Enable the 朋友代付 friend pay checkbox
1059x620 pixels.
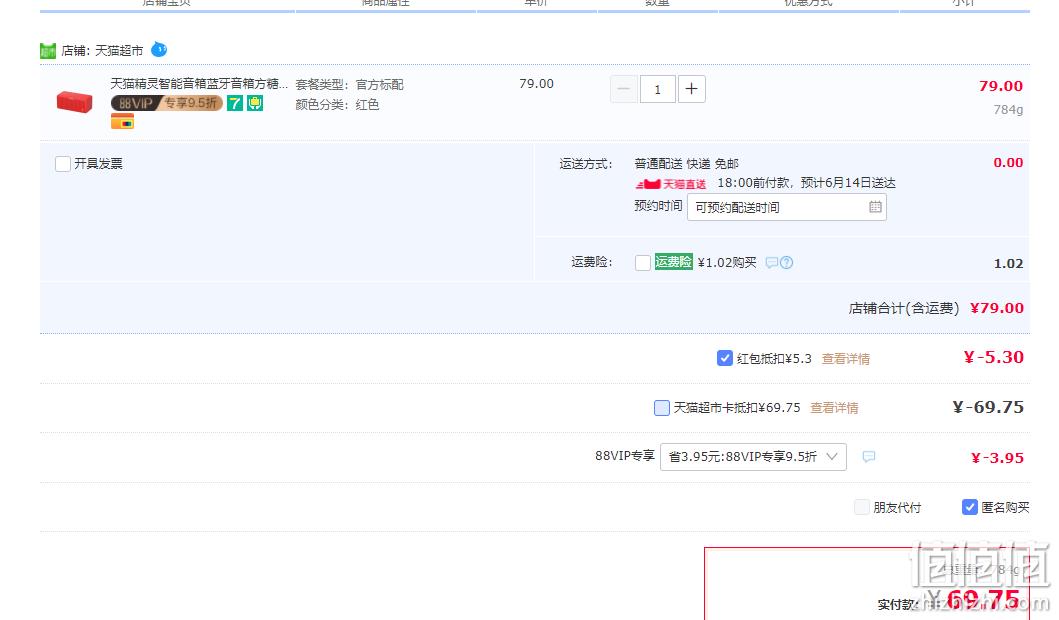862,507
